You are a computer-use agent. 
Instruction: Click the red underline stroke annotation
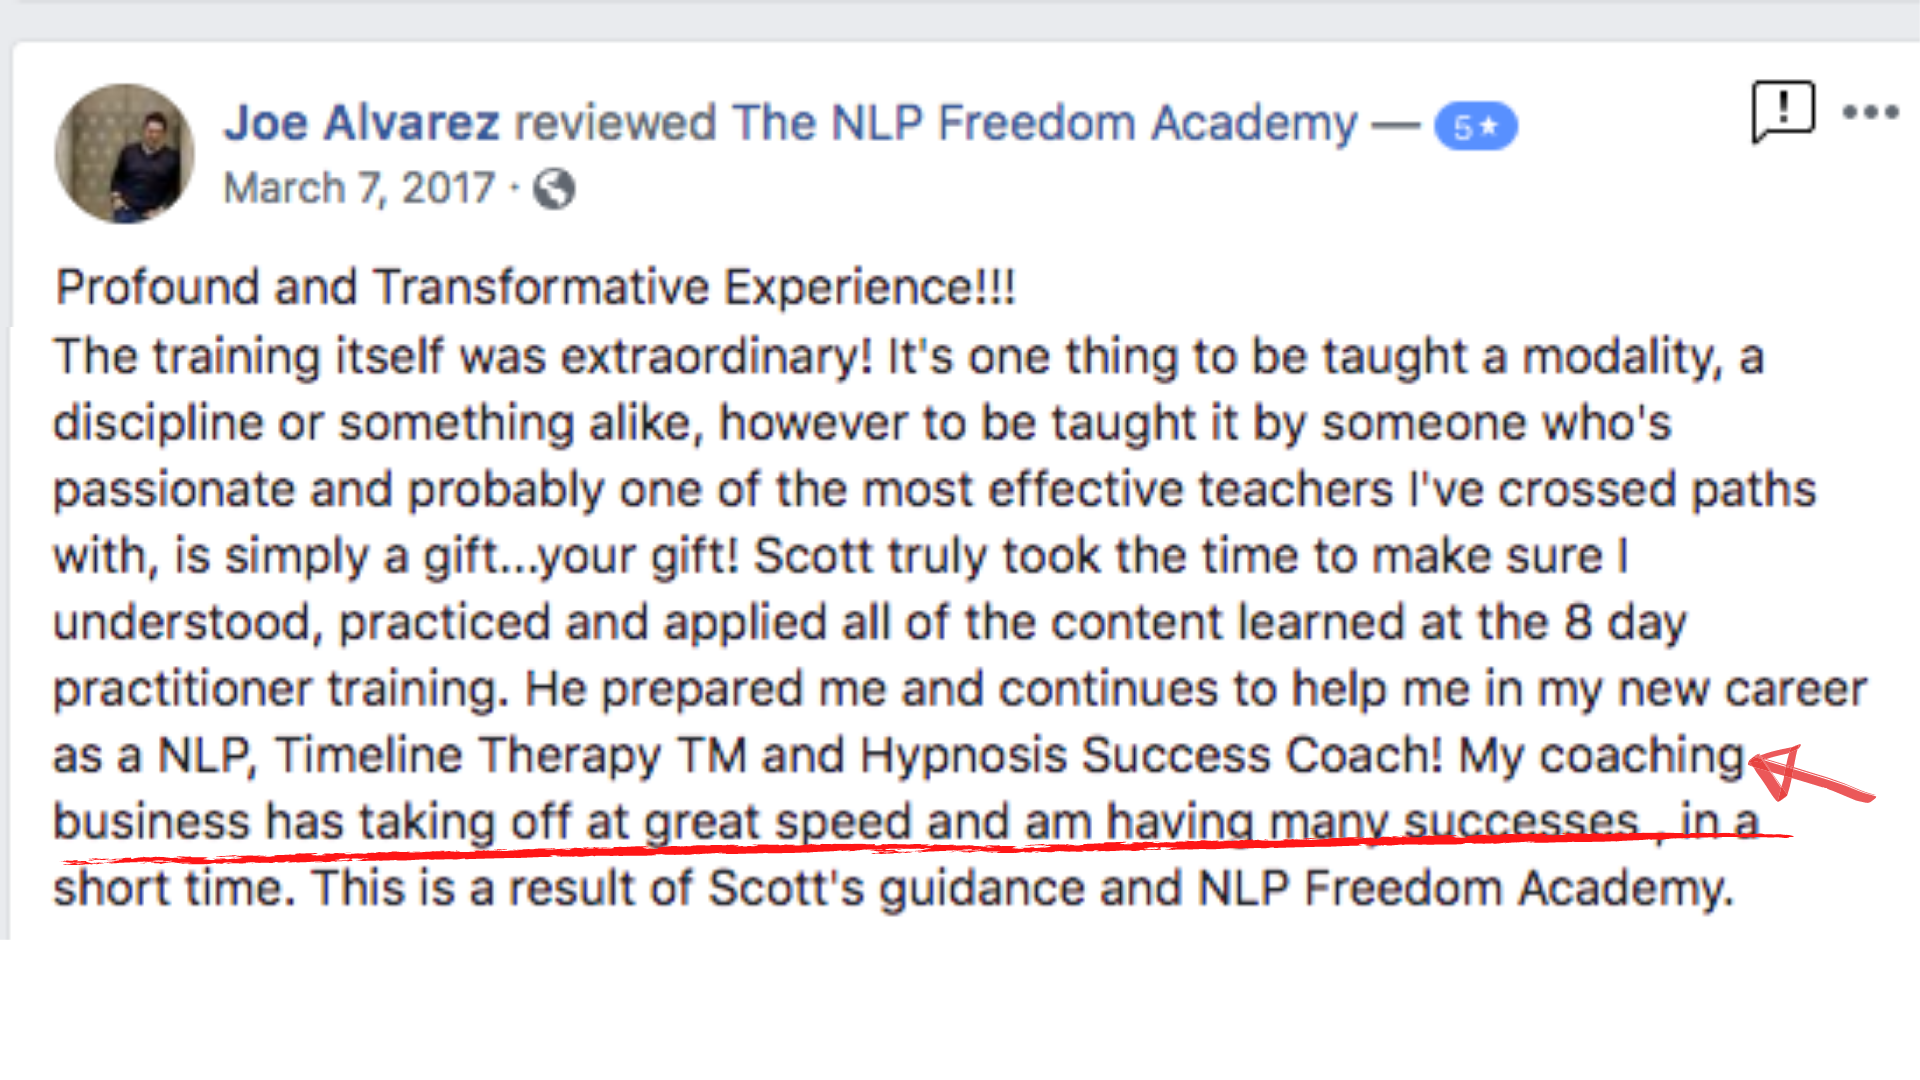pos(900,850)
